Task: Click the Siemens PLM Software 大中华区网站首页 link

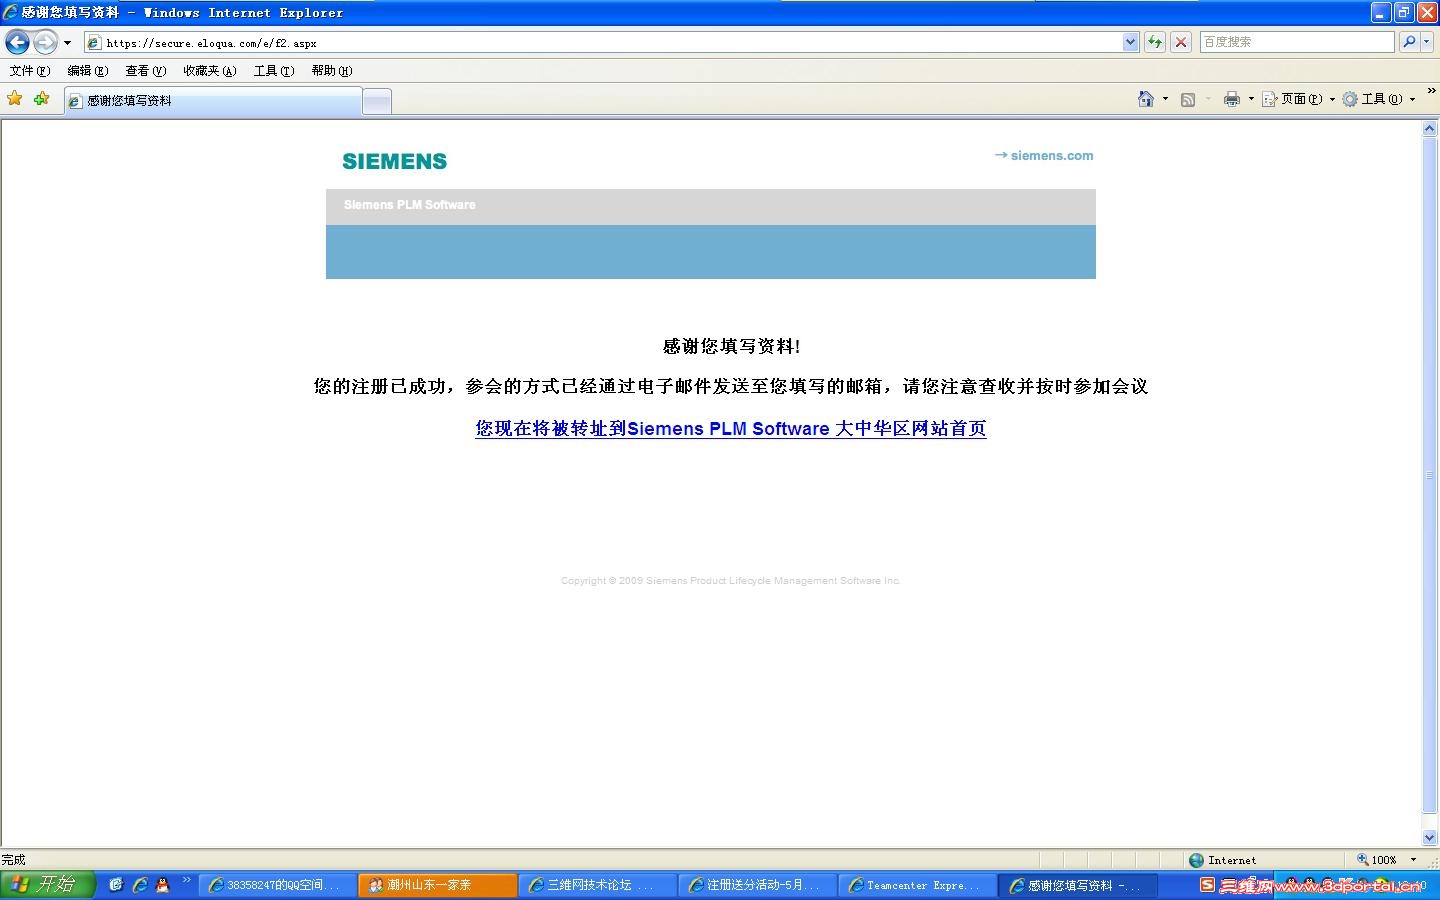Action: pyautogui.click(x=730, y=428)
